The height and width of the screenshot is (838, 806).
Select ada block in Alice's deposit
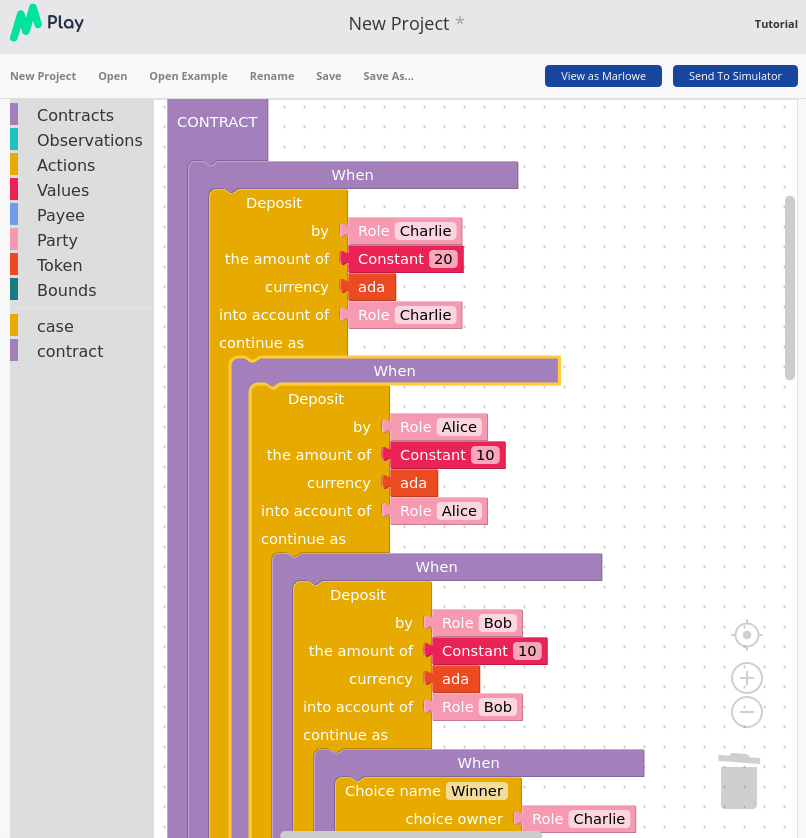[413, 483]
